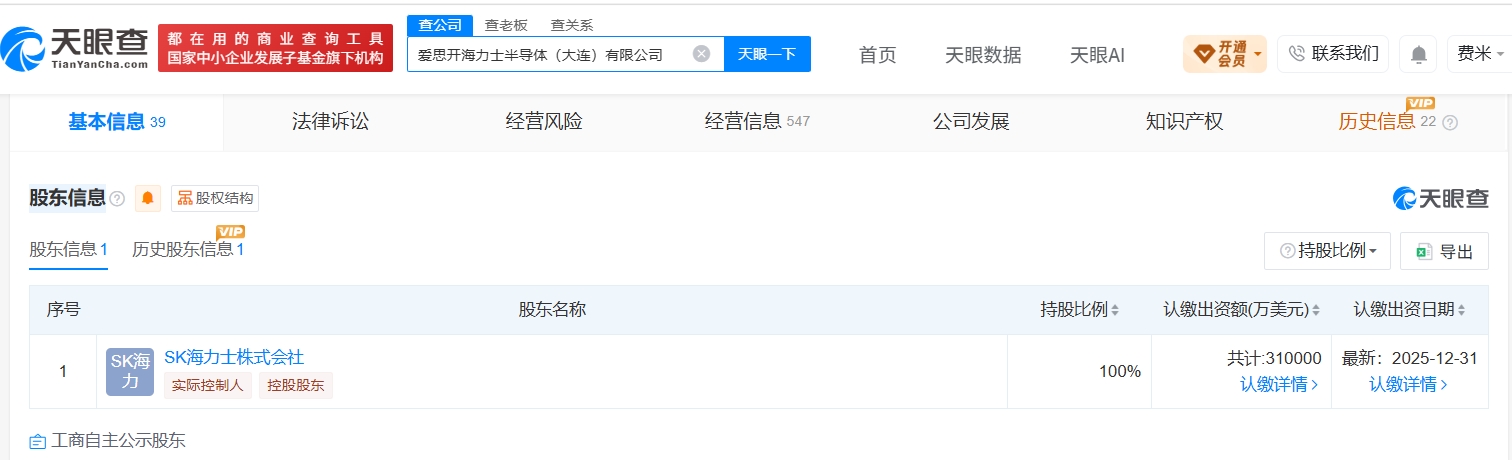This screenshot has width=1512, height=460.
Task: Expand the 费米 user menu
Action: coord(1478,53)
